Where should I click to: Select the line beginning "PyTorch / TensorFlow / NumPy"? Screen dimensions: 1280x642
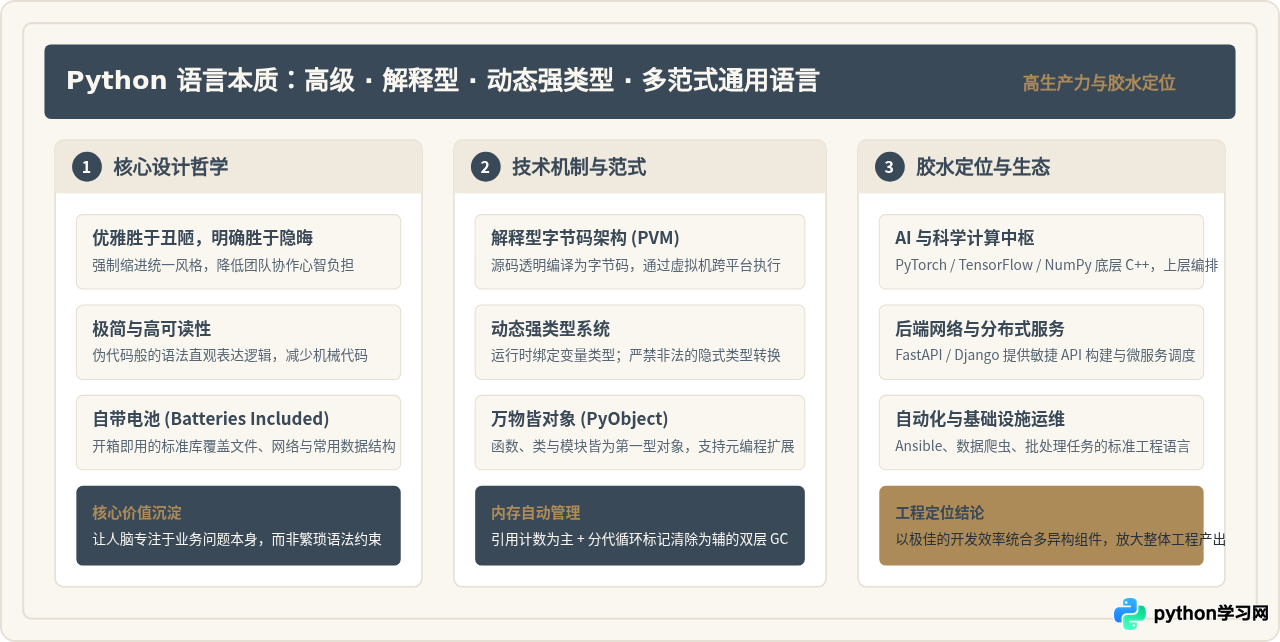1057,265
